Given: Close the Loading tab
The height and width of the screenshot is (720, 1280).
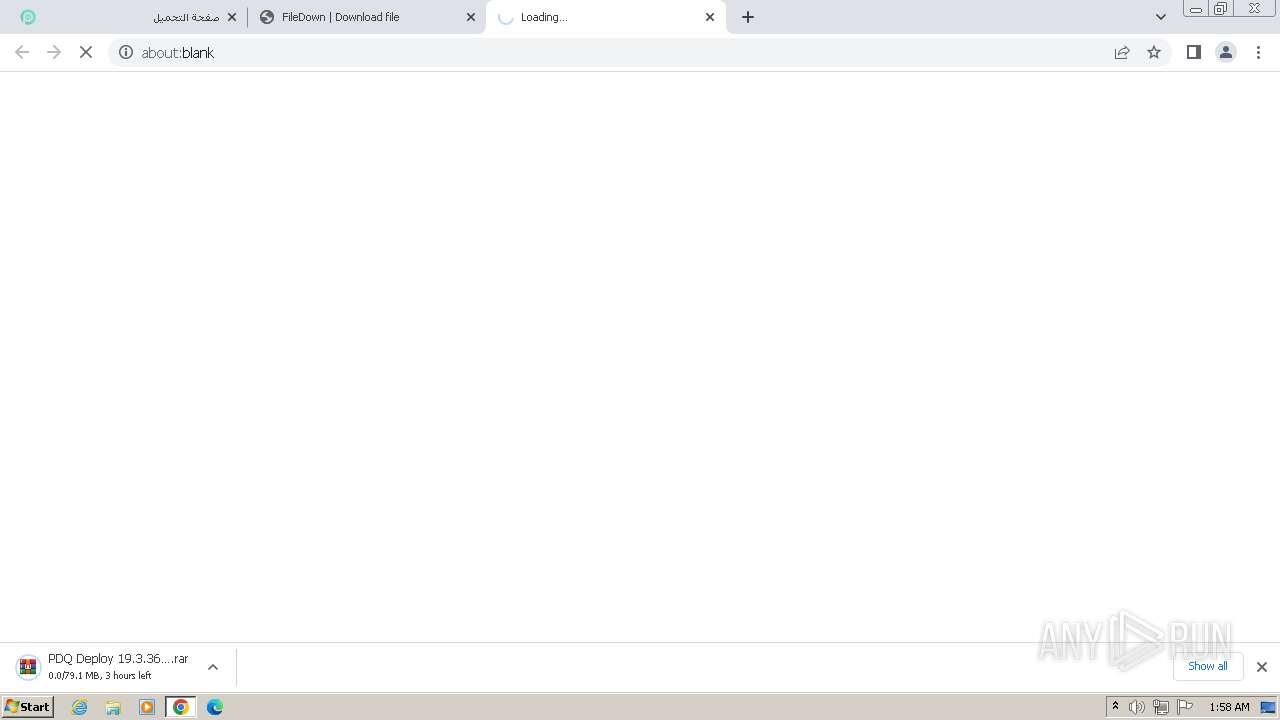Looking at the screenshot, I should pos(710,17).
